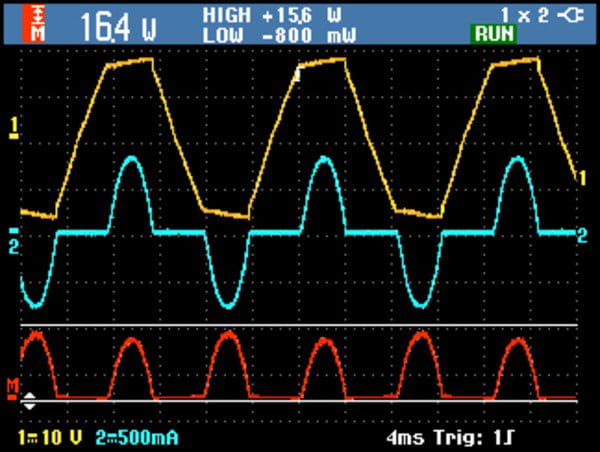
Task: Click the 1 x 2 probe setting
Action: (525, 16)
